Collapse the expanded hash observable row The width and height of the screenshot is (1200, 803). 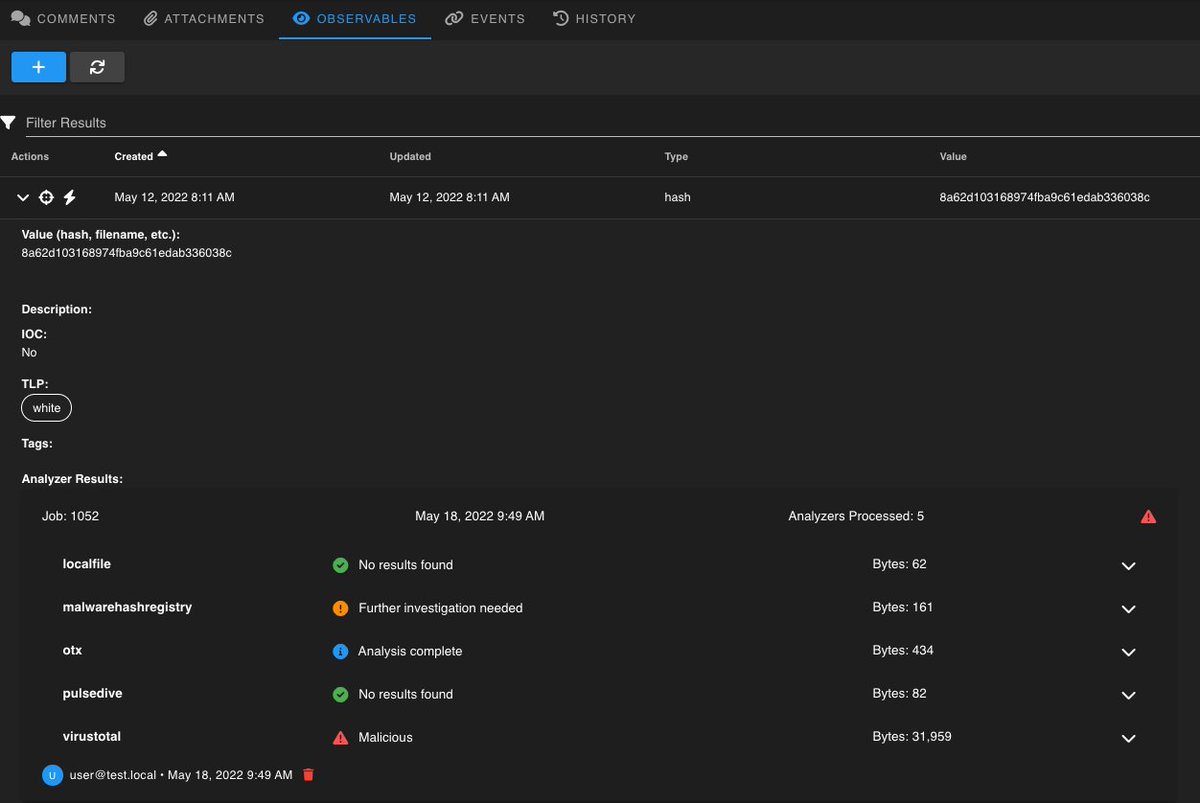22,197
